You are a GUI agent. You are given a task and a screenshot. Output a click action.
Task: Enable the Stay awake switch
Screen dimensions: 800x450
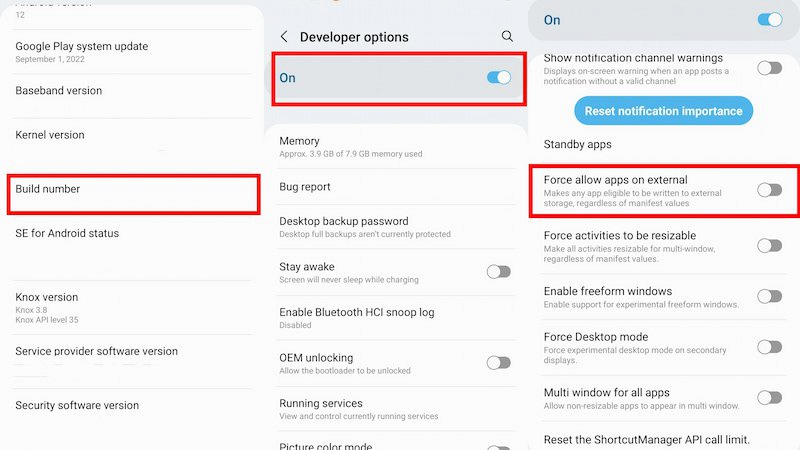[x=498, y=272]
